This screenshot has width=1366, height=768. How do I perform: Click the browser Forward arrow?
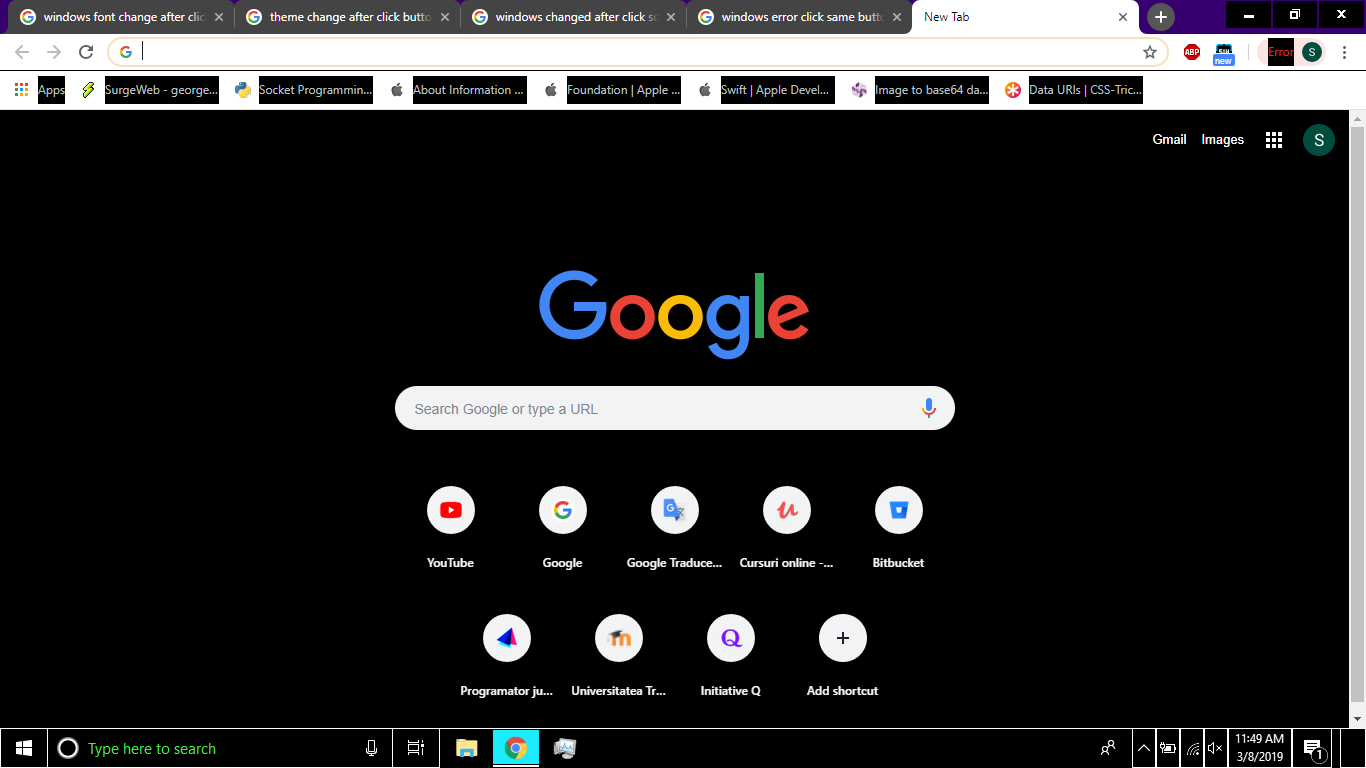click(x=54, y=52)
